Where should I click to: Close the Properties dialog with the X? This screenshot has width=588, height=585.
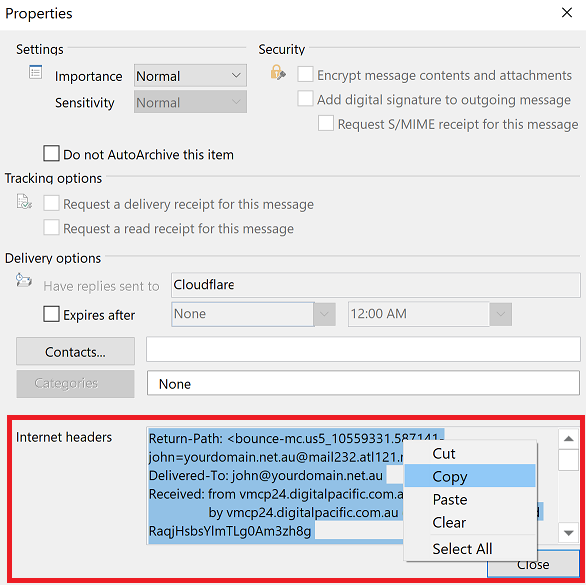click(x=567, y=13)
